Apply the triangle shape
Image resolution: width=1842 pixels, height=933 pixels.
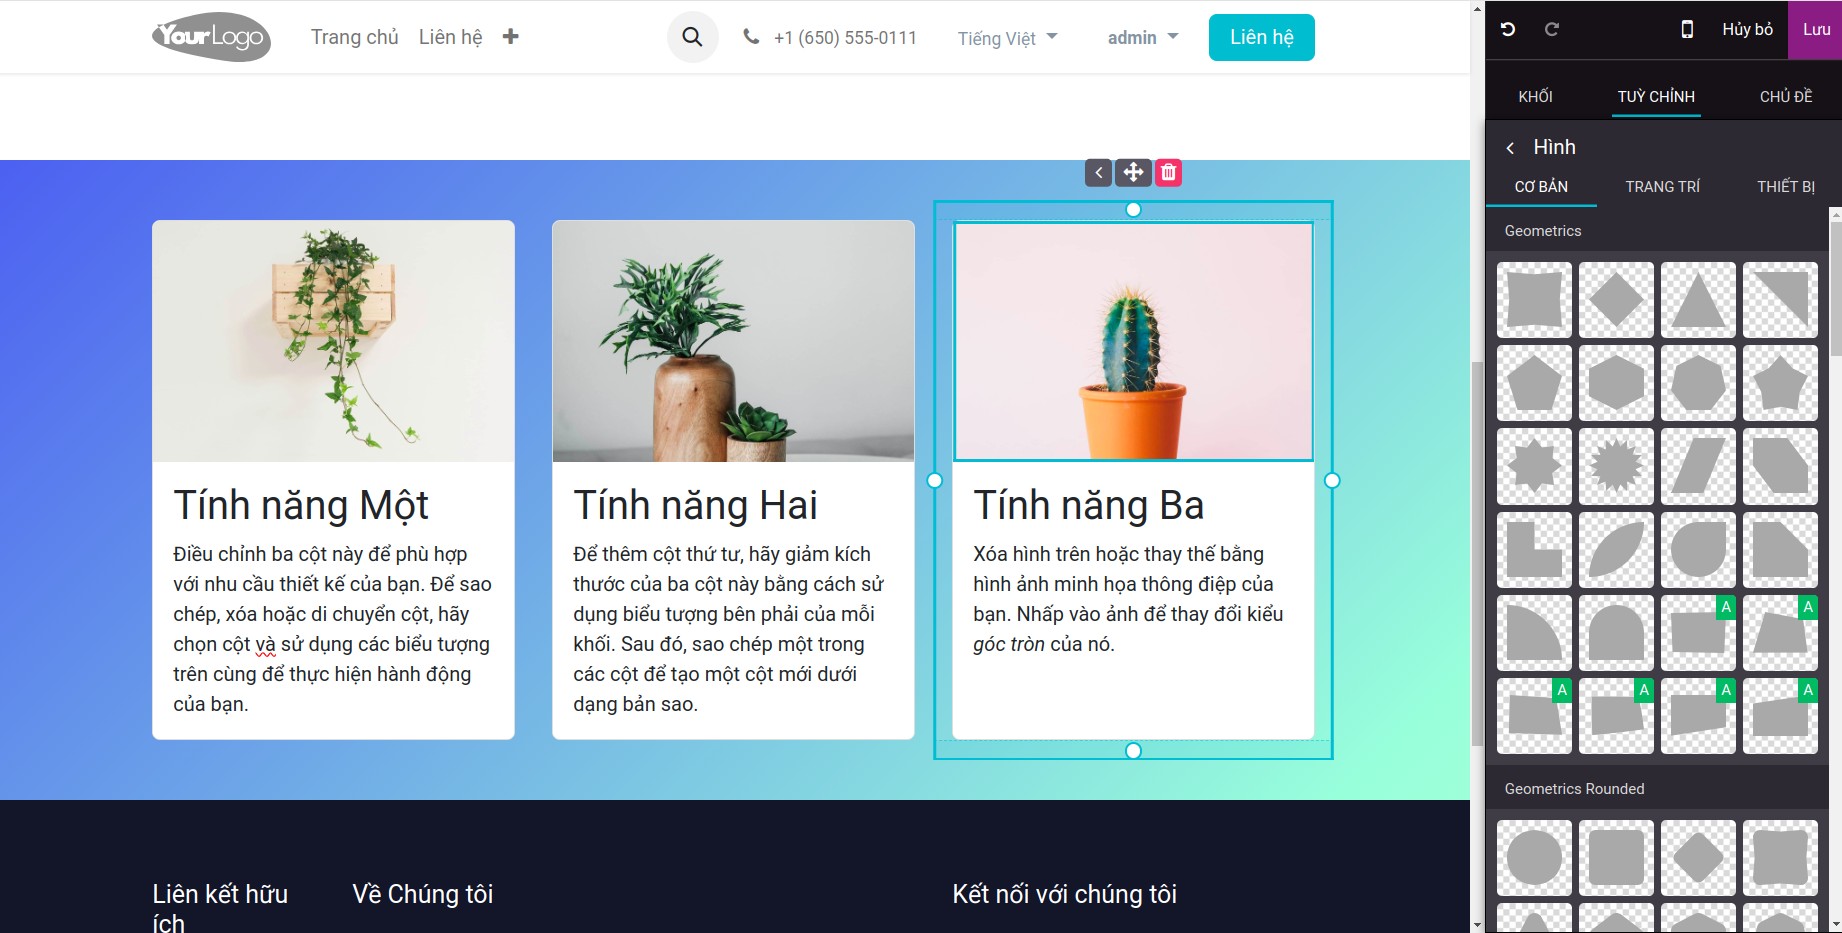[x=1698, y=300]
